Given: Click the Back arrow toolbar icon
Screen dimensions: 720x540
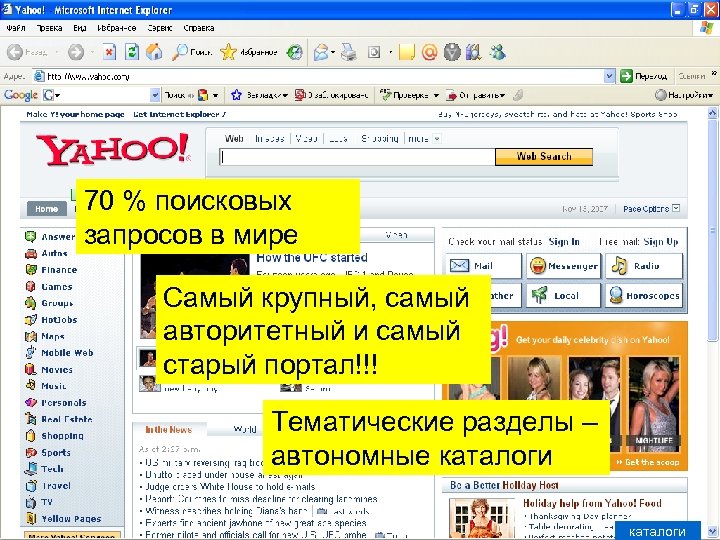Looking at the screenshot, I should 15,52.
